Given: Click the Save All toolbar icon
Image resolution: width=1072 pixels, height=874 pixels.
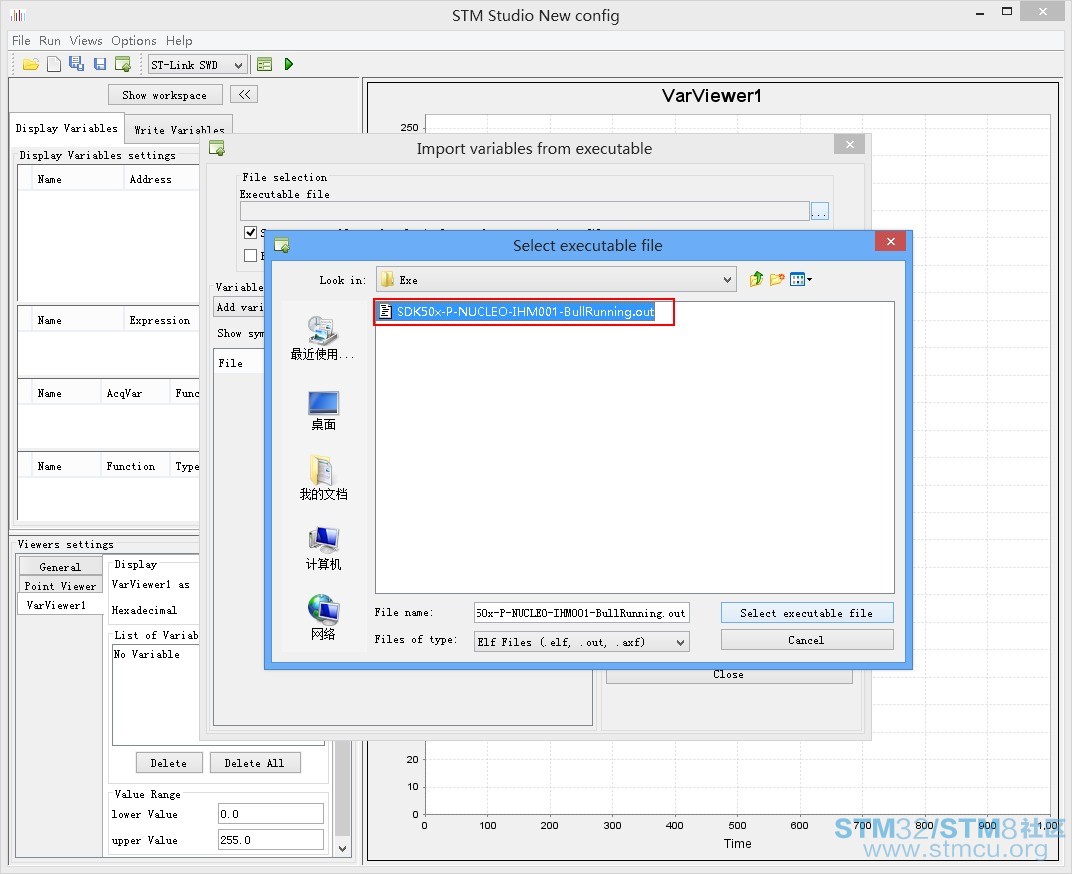Looking at the screenshot, I should 77,64.
